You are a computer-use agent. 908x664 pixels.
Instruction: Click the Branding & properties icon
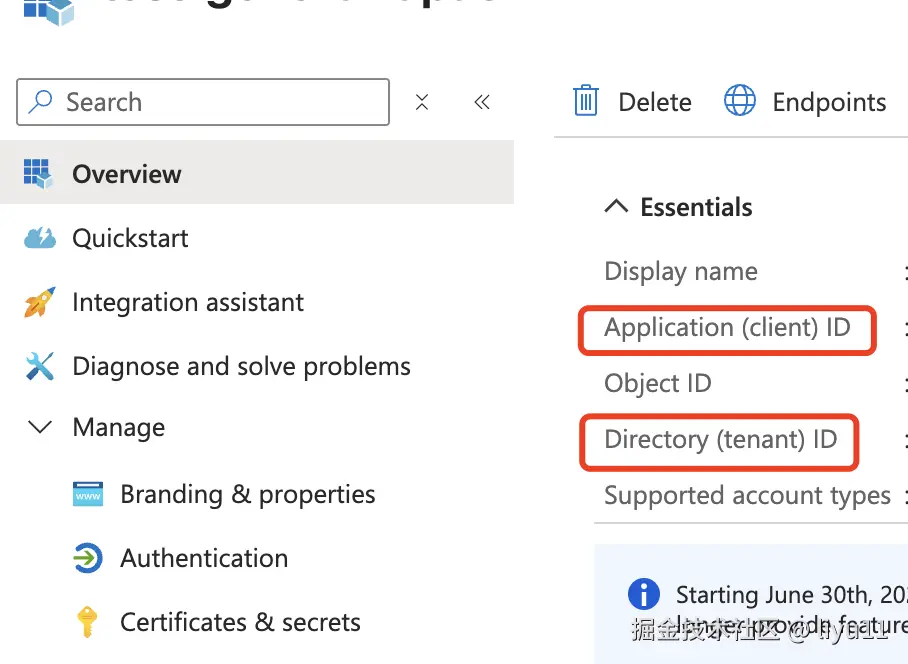pos(88,494)
